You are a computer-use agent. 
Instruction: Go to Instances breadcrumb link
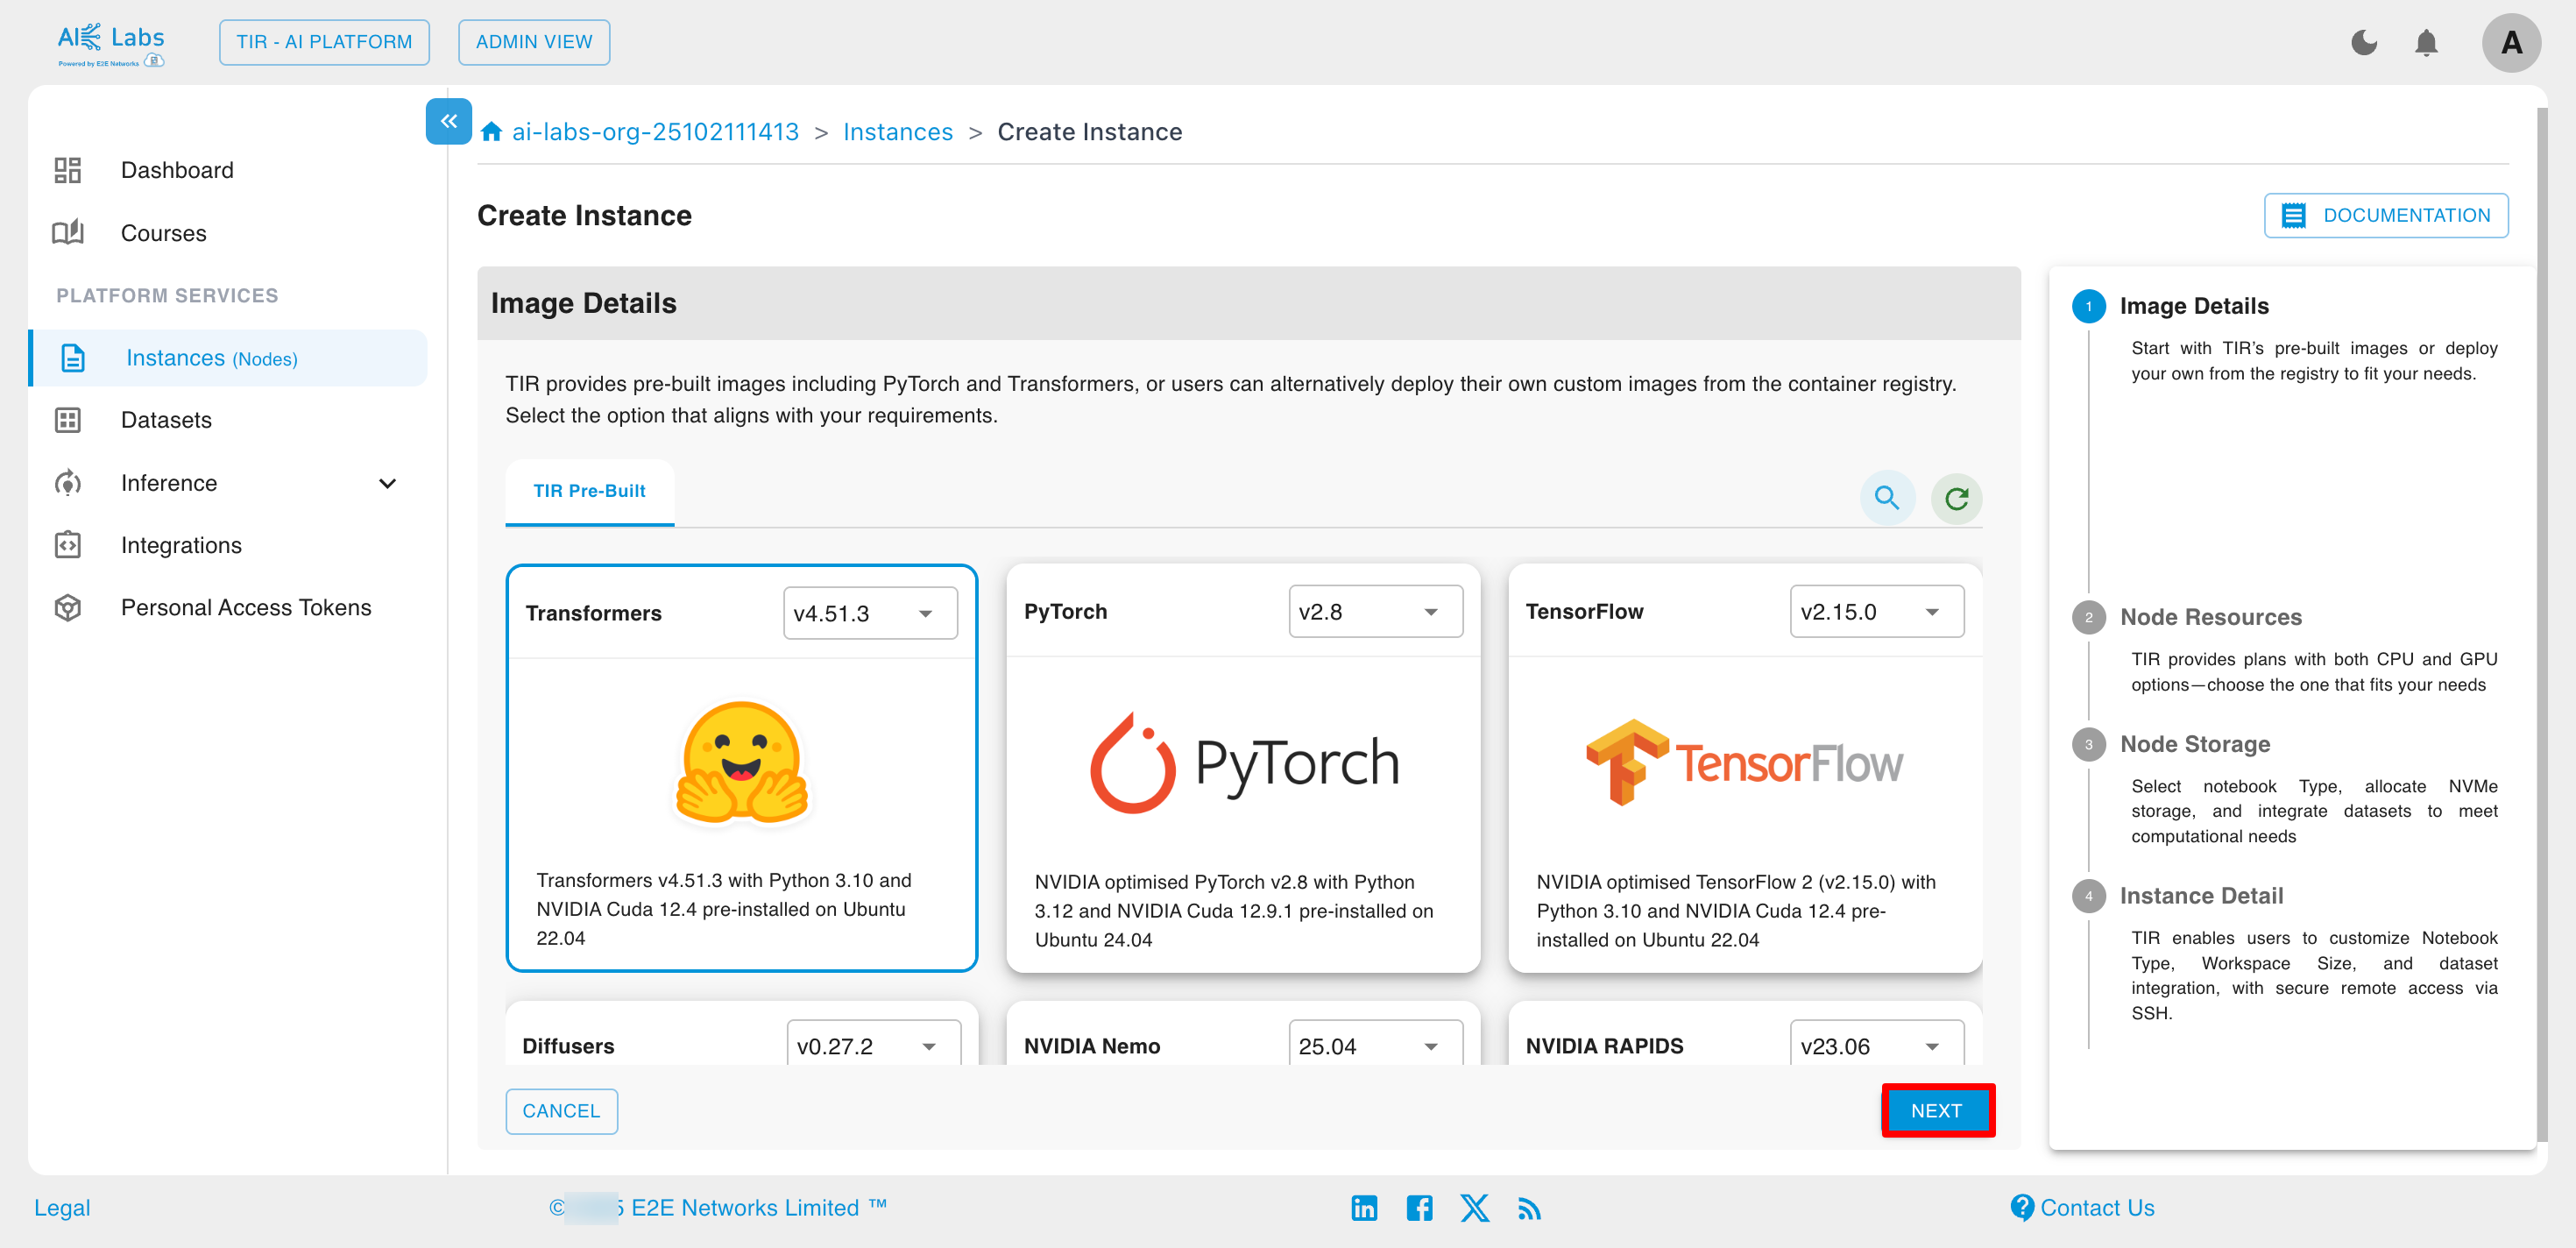coord(898,132)
